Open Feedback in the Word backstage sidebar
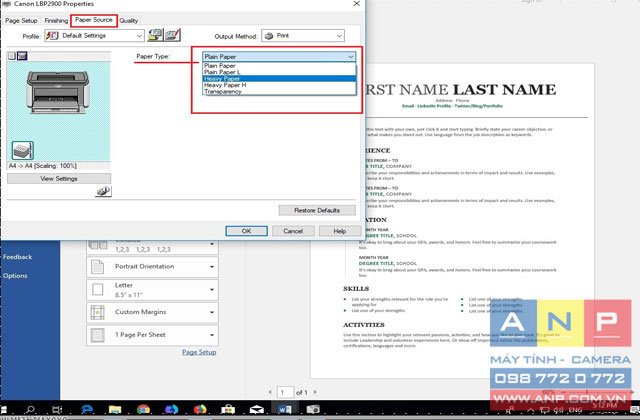The width and height of the screenshot is (640, 420). [x=18, y=257]
